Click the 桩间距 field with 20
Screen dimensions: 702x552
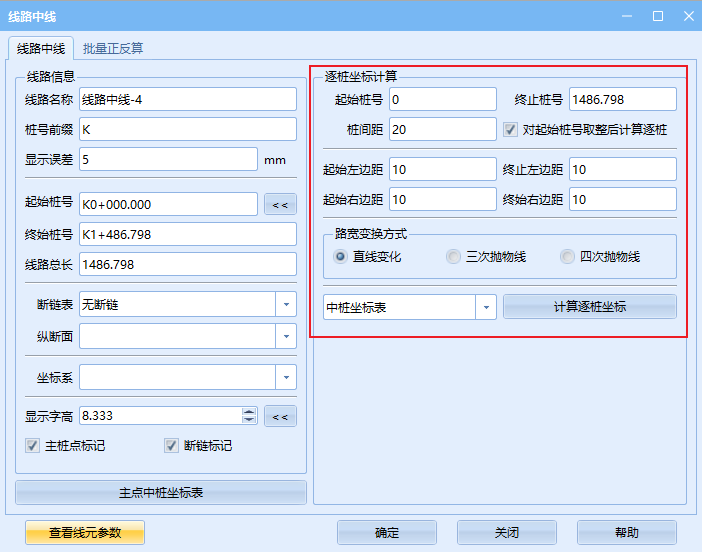click(443, 129)
